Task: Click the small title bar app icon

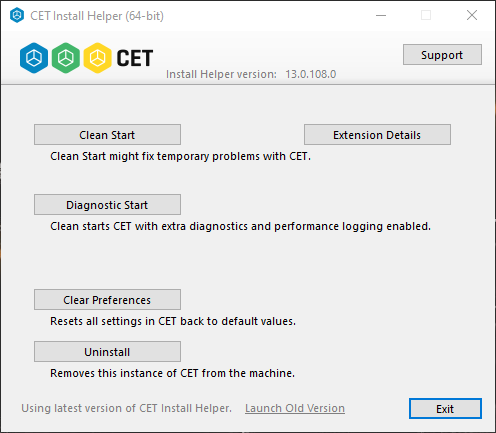Action: [x=17, y=15]
